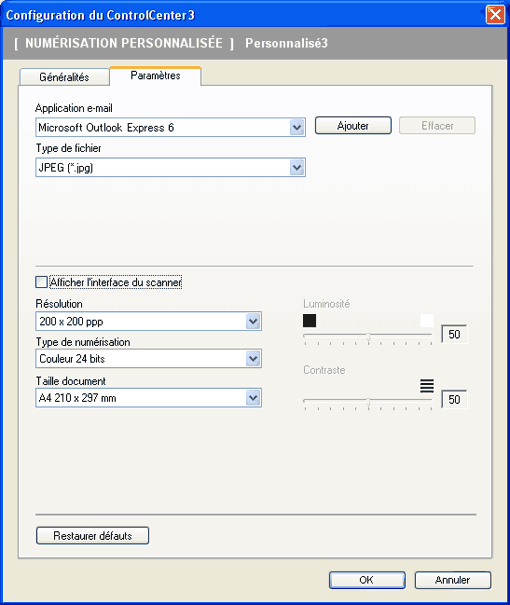Click the Ajouter button
The width and height of the screenshot is (510, 605).
[353, 125]
